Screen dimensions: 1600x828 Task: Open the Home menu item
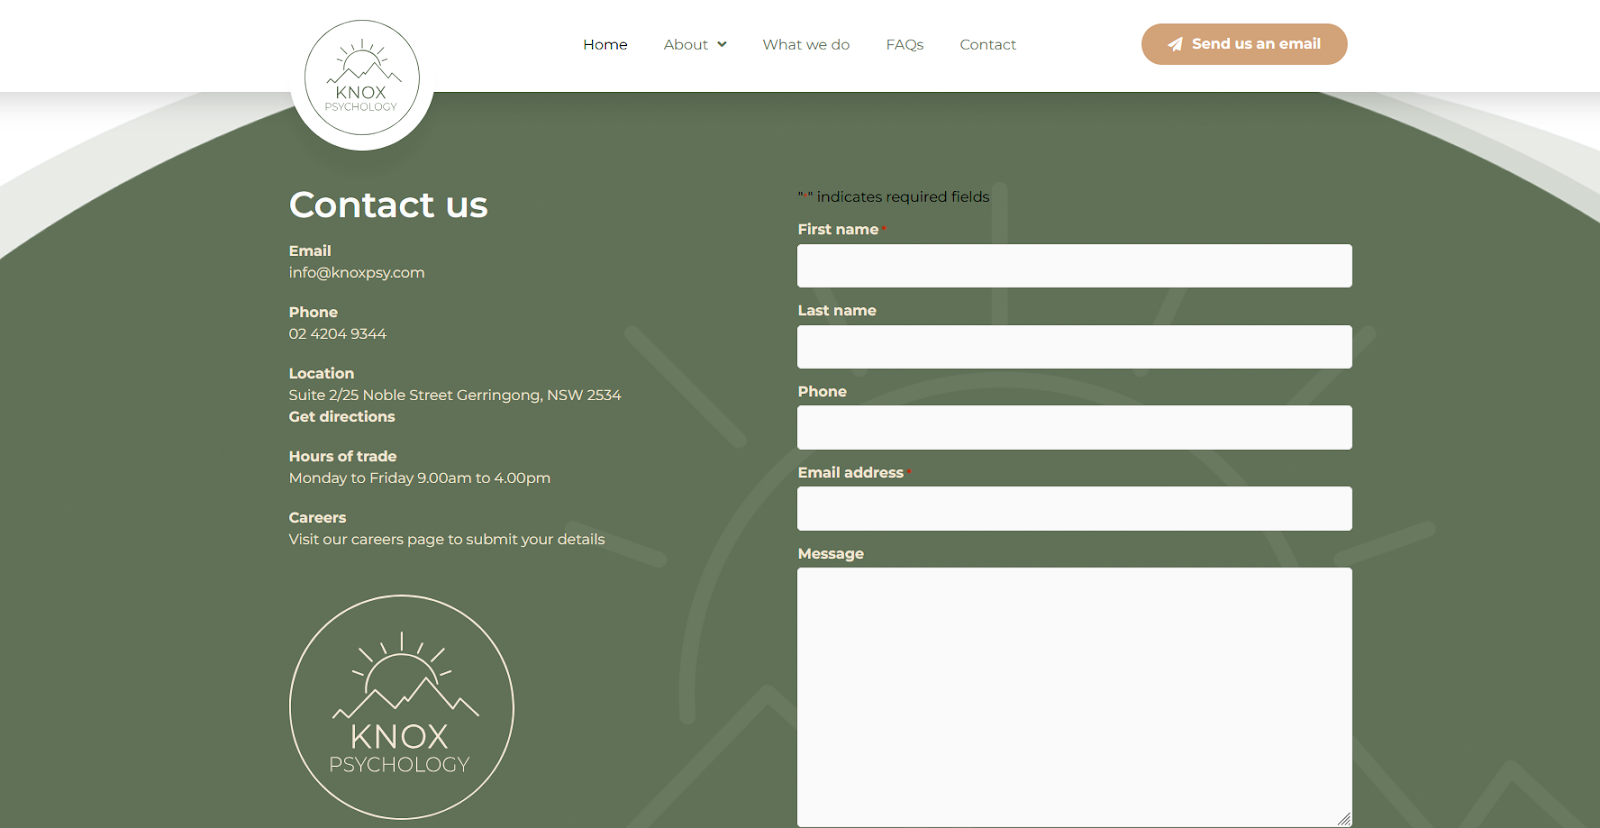pyautogui.click(x=605, y=44)
